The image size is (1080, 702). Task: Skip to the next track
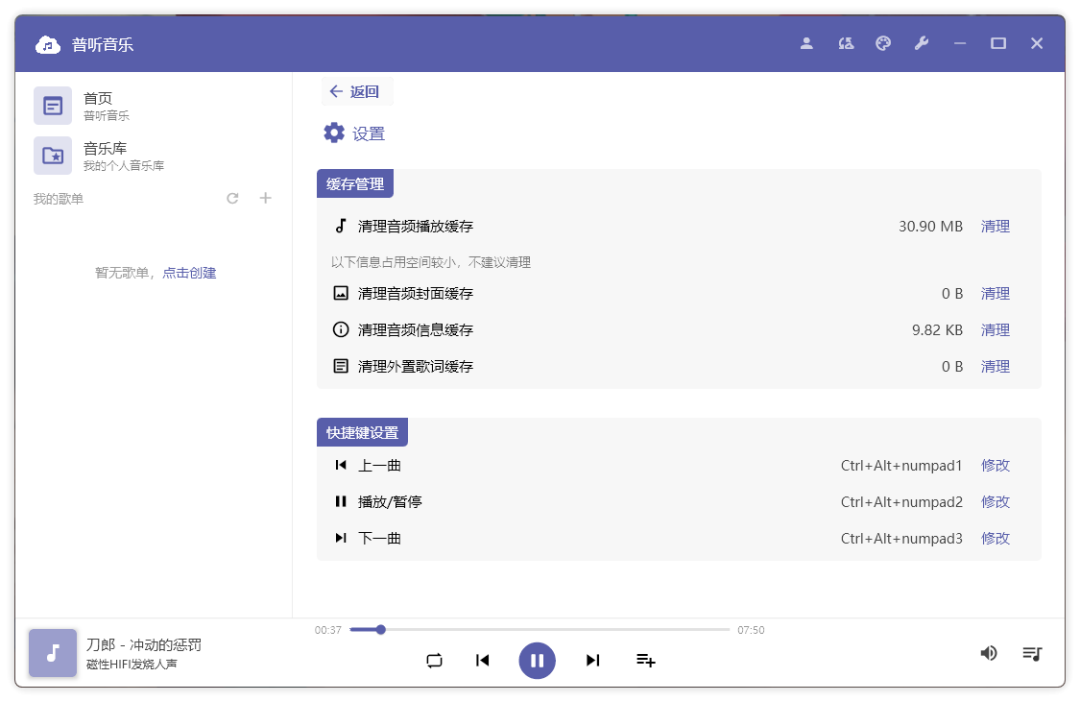(592, 660)
